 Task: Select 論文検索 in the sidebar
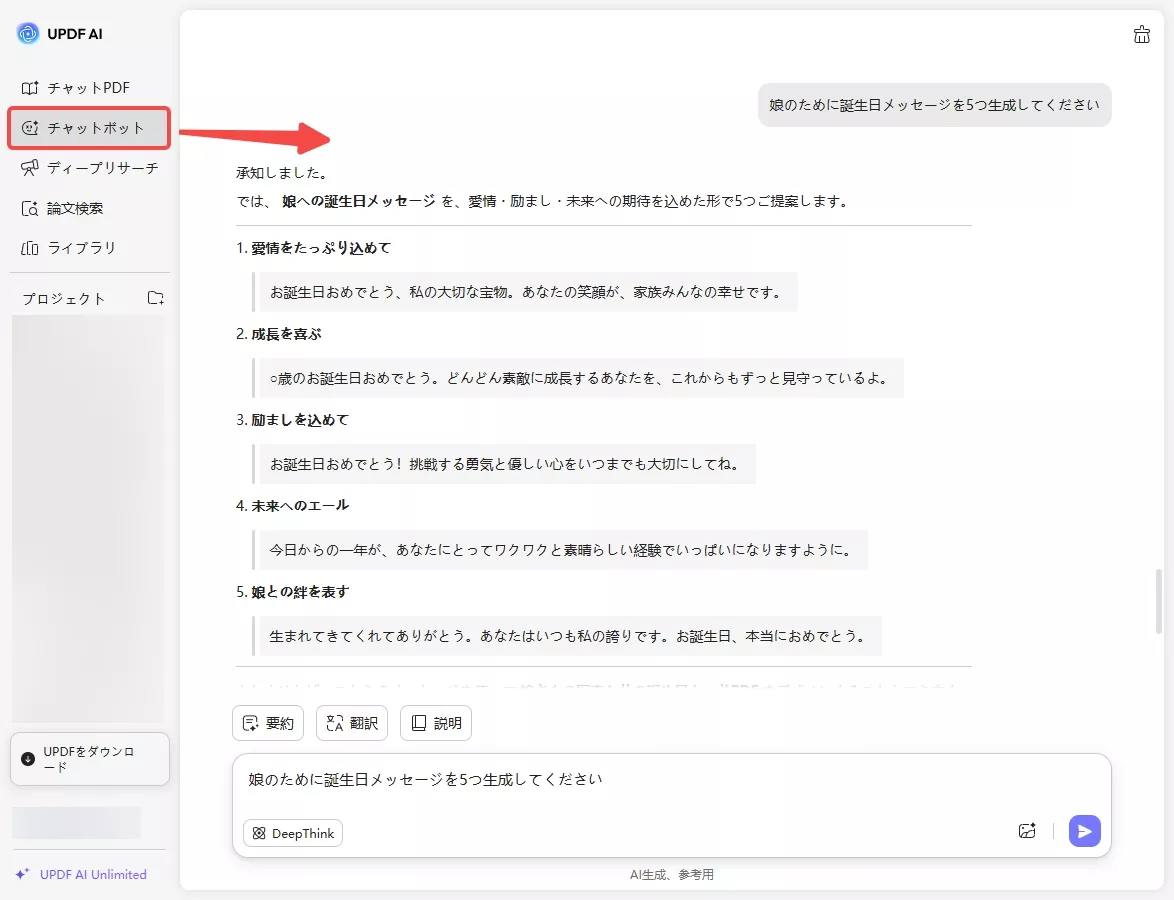coord(78,208)
